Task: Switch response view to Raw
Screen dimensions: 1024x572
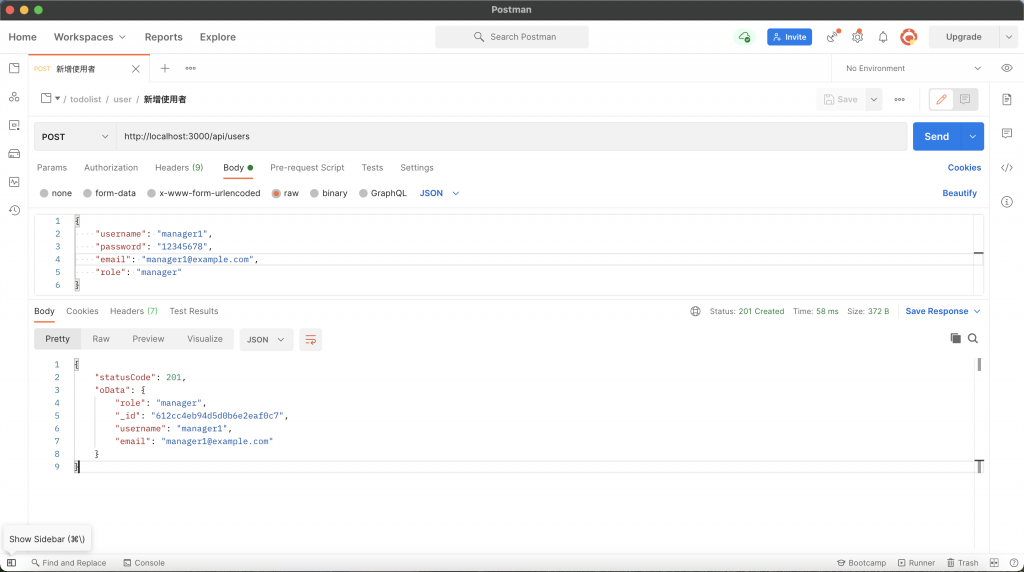Action: coord(101,339)
